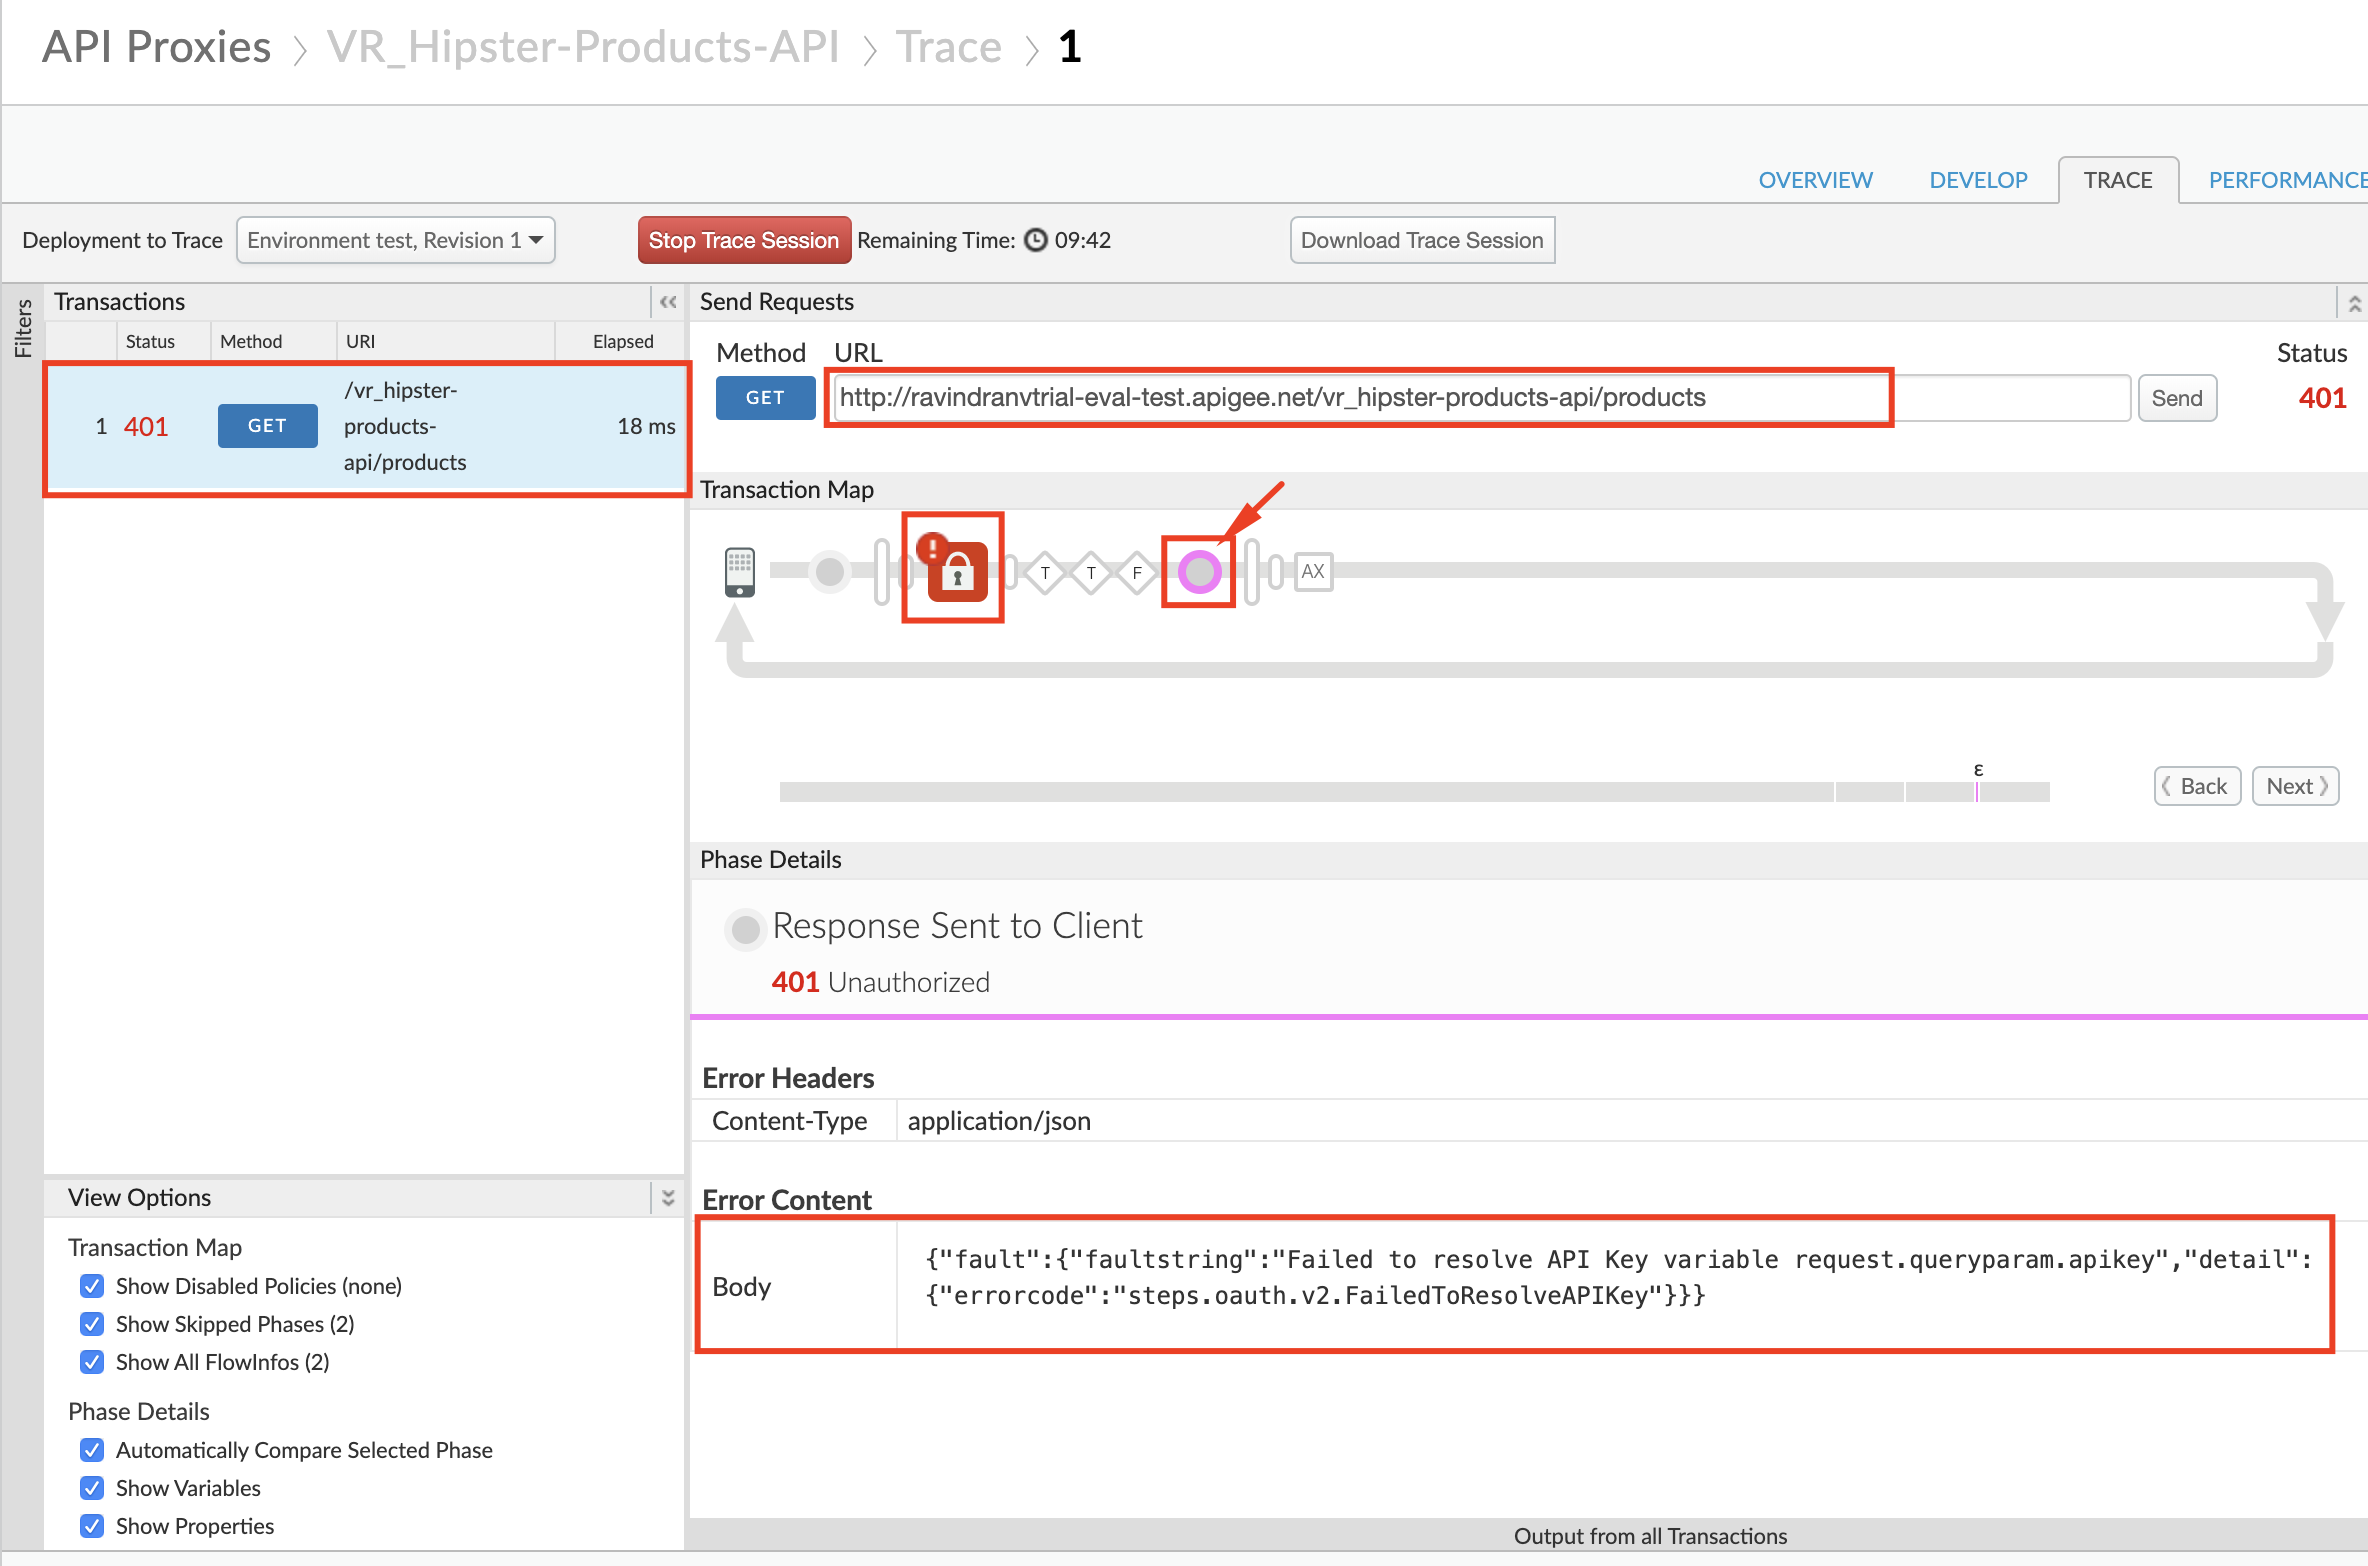Select transaction 1 URI /vr_hipster-products-api/products

tap(405, 426)
